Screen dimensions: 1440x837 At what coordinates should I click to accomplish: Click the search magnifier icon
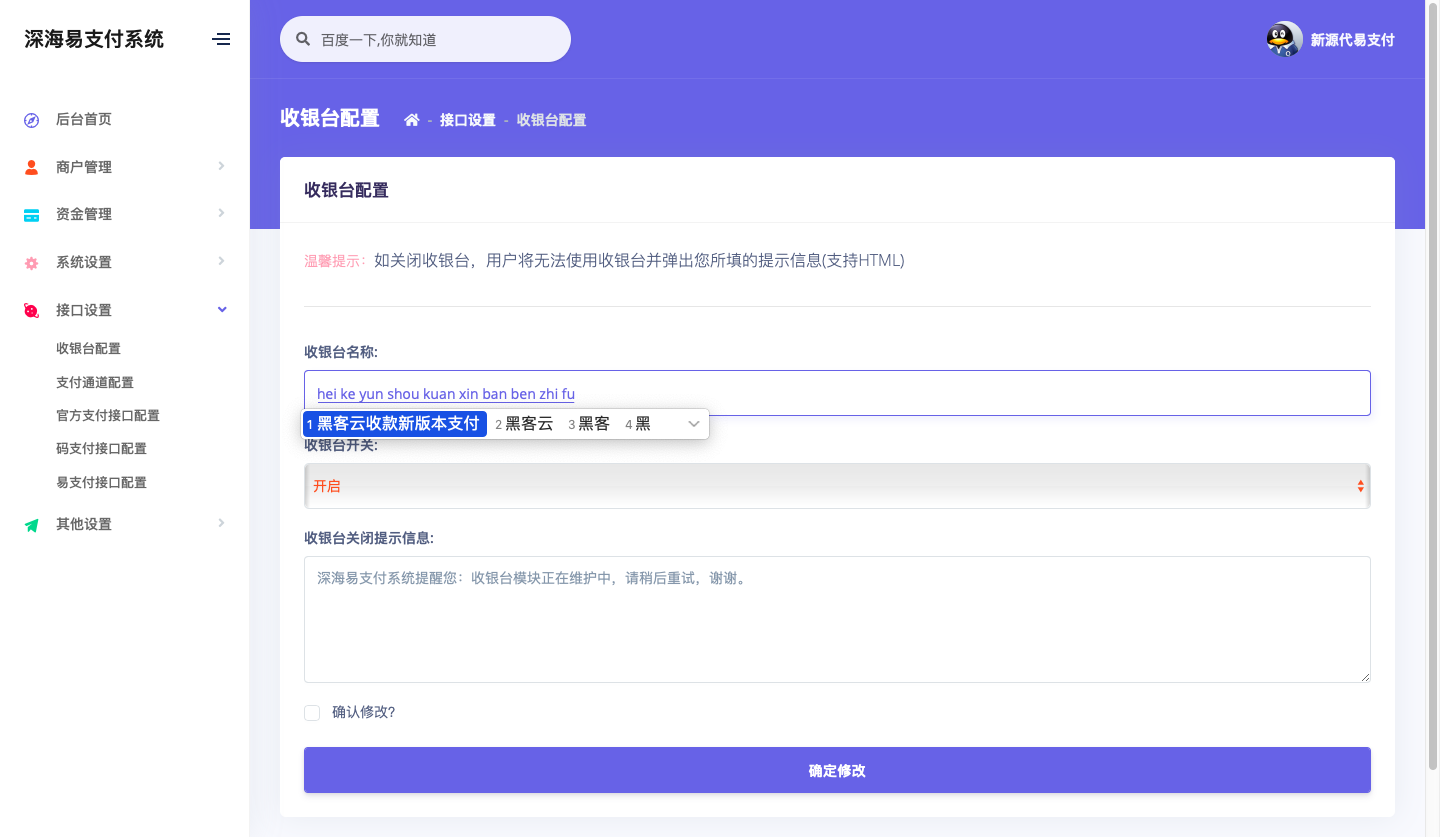303,40
